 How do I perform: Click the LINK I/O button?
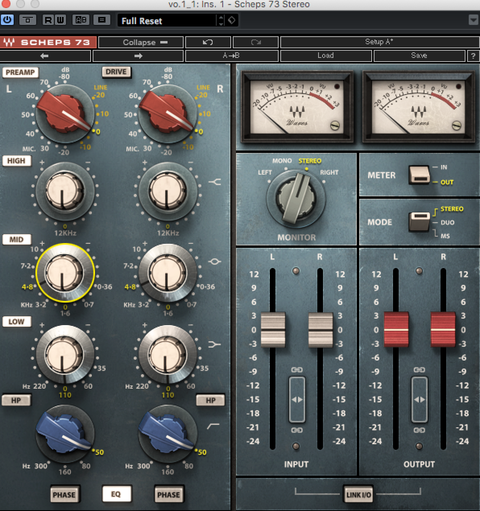coord(358,495)
